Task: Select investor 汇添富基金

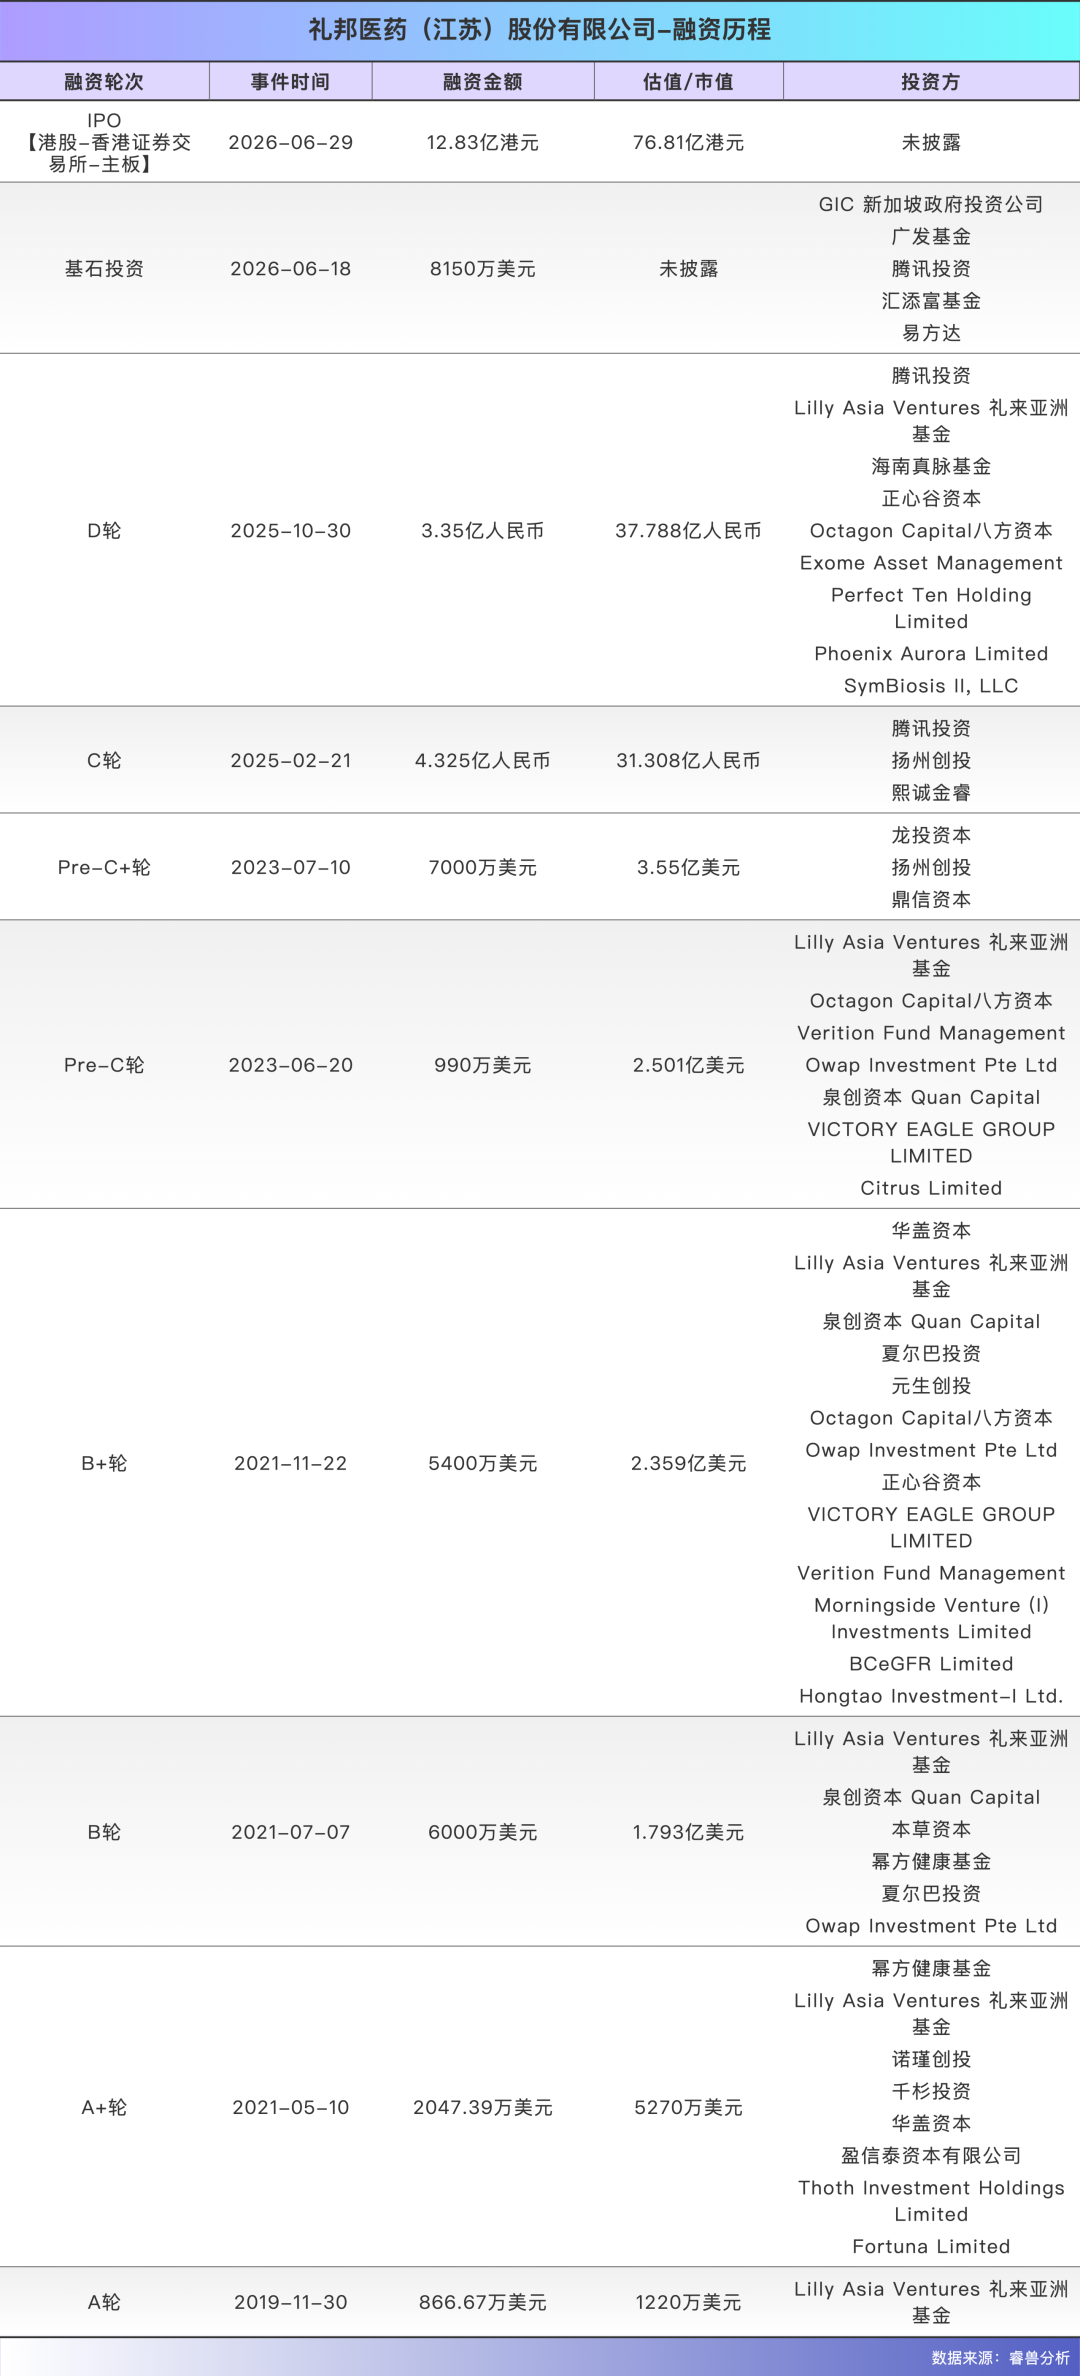Action: (x=931, y=301)
